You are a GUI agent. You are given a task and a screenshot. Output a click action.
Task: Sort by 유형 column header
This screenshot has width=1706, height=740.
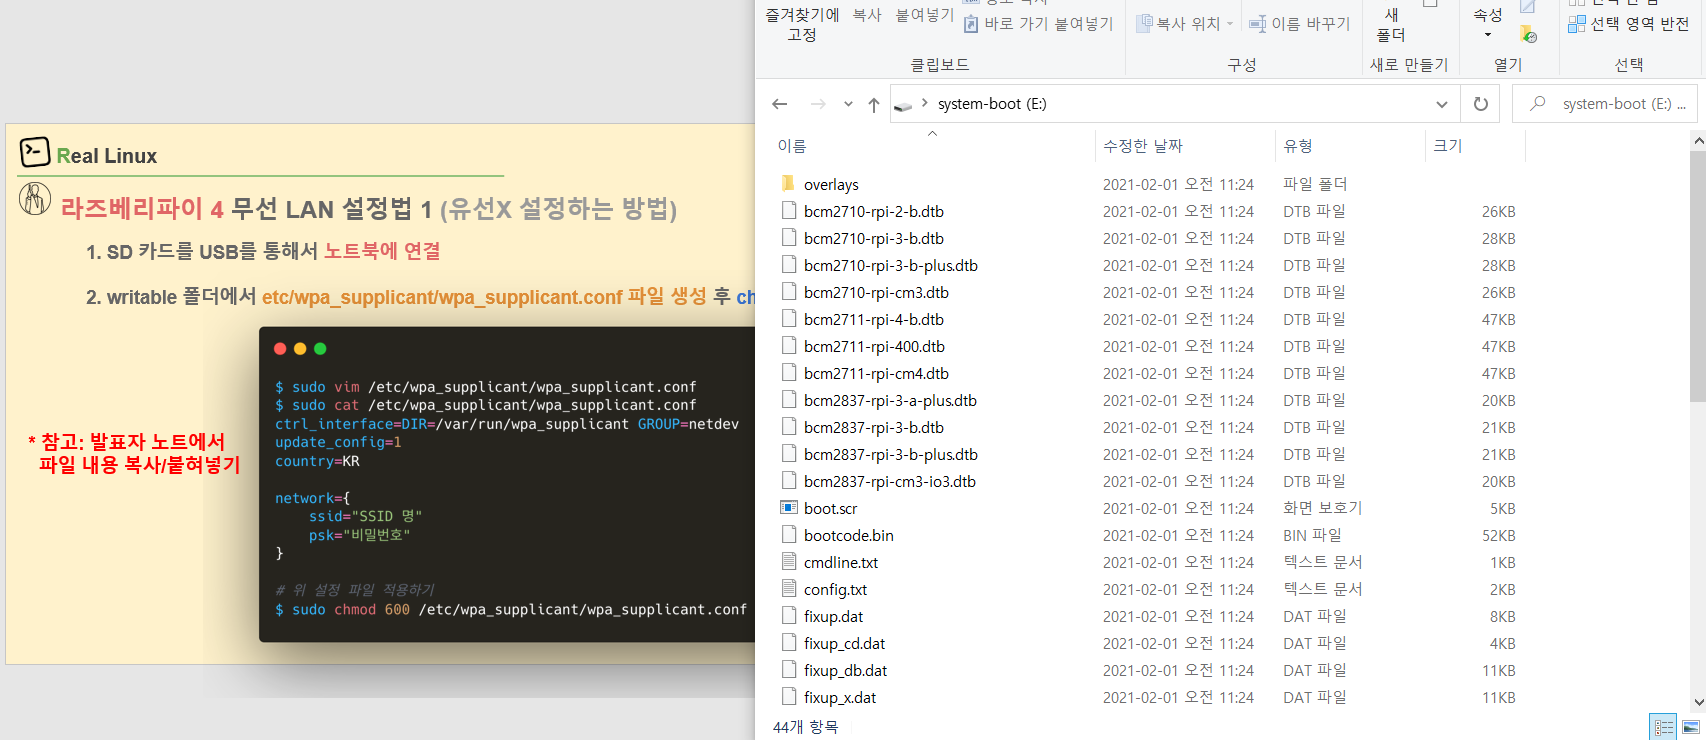coord(1298,146)
